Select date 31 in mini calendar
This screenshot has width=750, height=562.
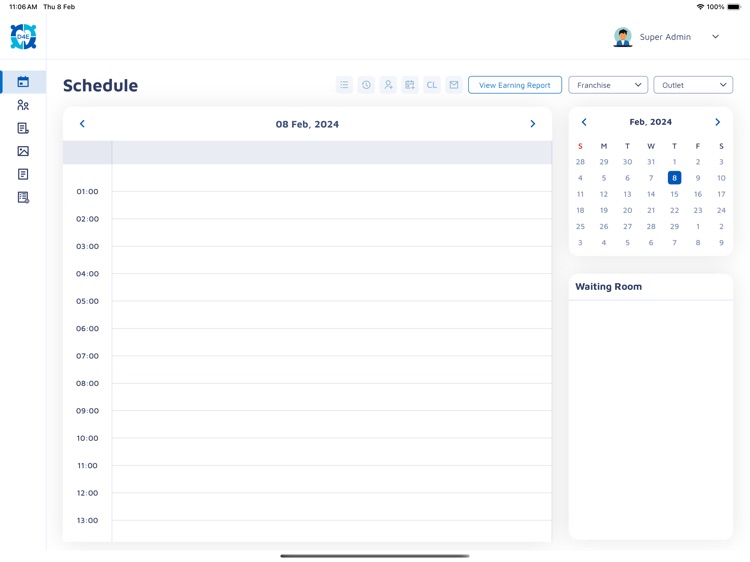point(651,162)
